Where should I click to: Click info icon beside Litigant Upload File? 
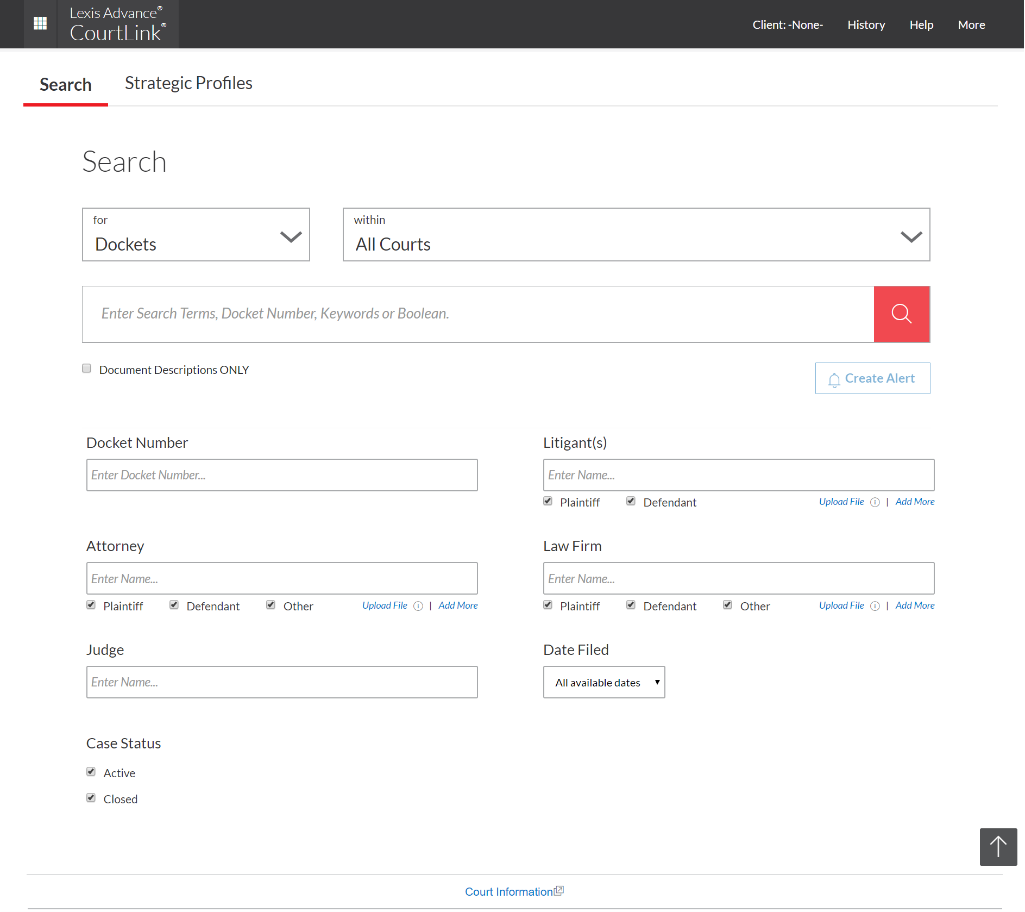tap(875, 502)
